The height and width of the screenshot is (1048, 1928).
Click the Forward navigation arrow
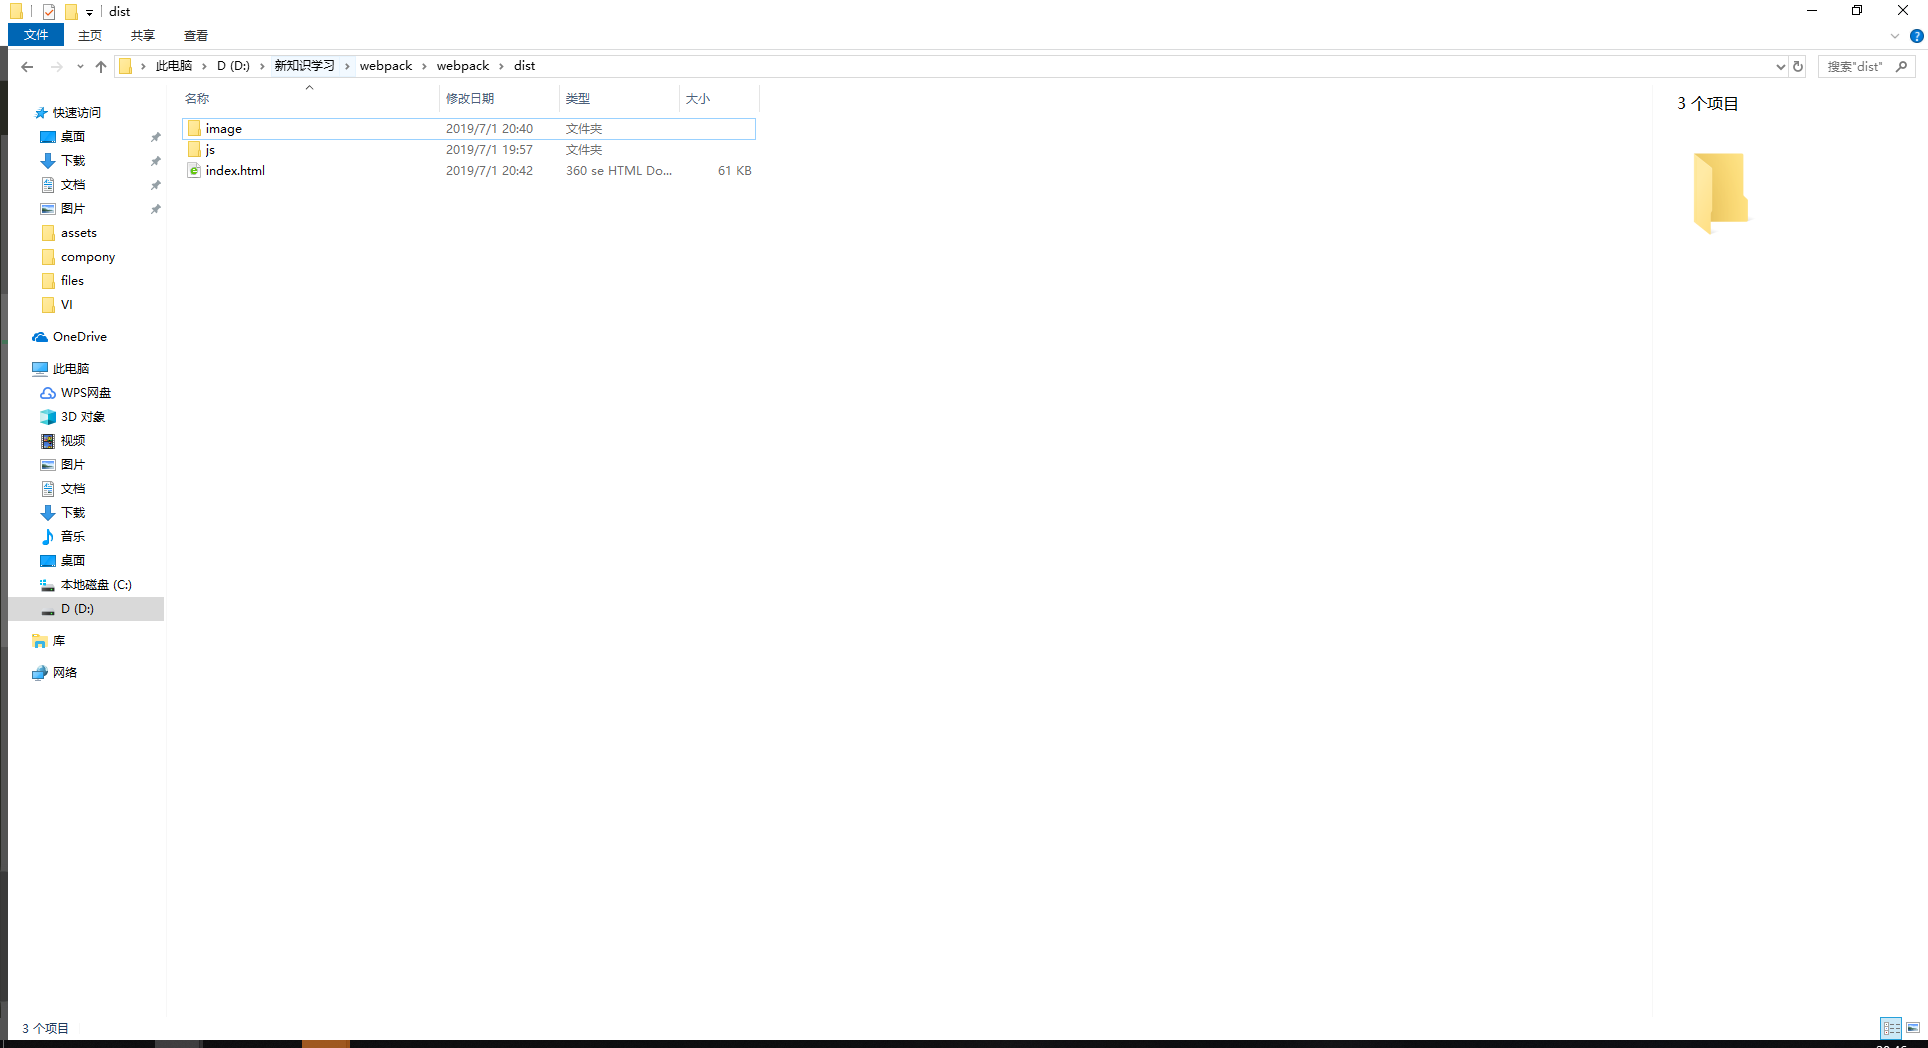(56, 66)
